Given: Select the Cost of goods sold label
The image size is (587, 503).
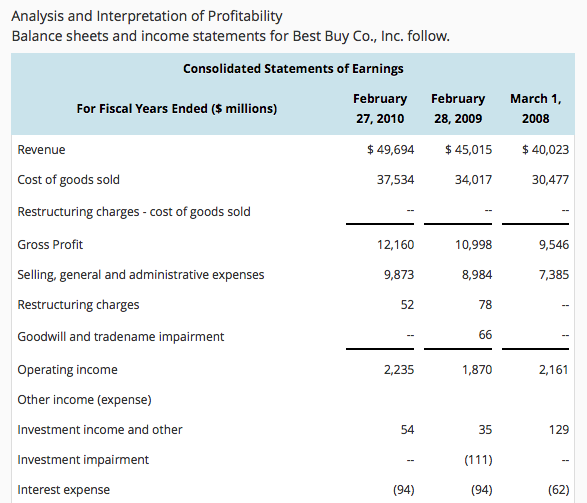Looking at the screenshot, I should coord(69,180).
